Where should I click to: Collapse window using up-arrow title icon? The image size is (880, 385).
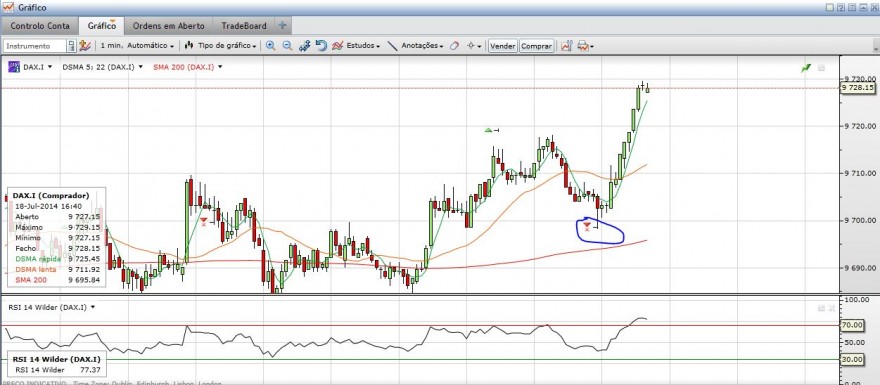[x=862, y=7]
